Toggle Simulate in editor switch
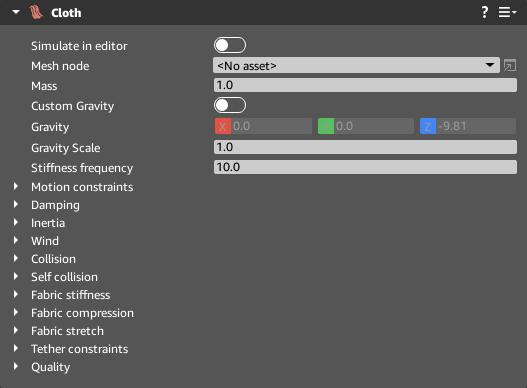The width and height of the screenshot is (527, 388). pyautogui.click(x=230, y=45)
